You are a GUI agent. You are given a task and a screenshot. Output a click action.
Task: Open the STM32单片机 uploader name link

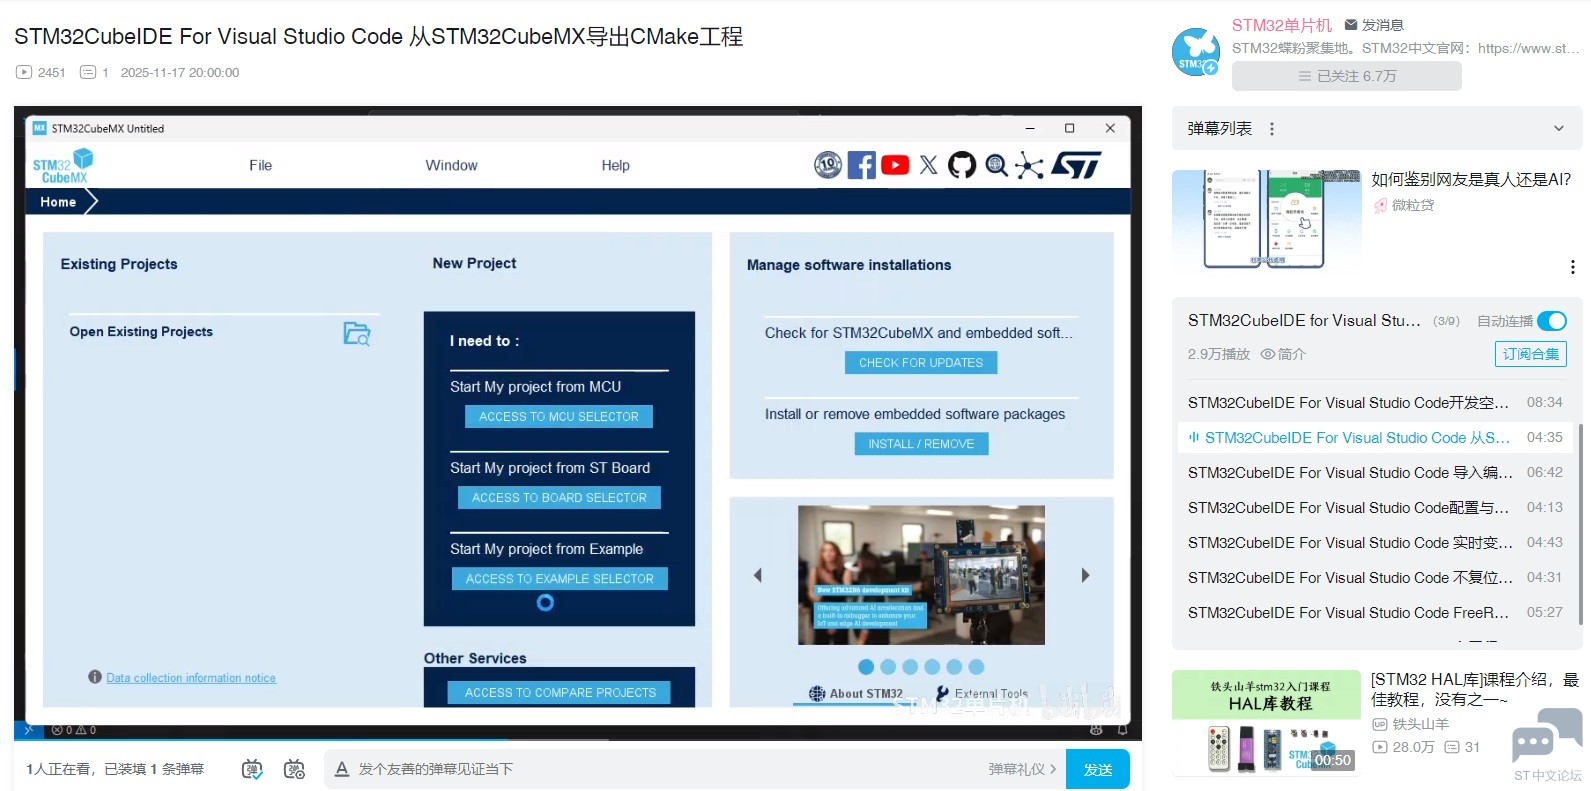pos(1282,25)
